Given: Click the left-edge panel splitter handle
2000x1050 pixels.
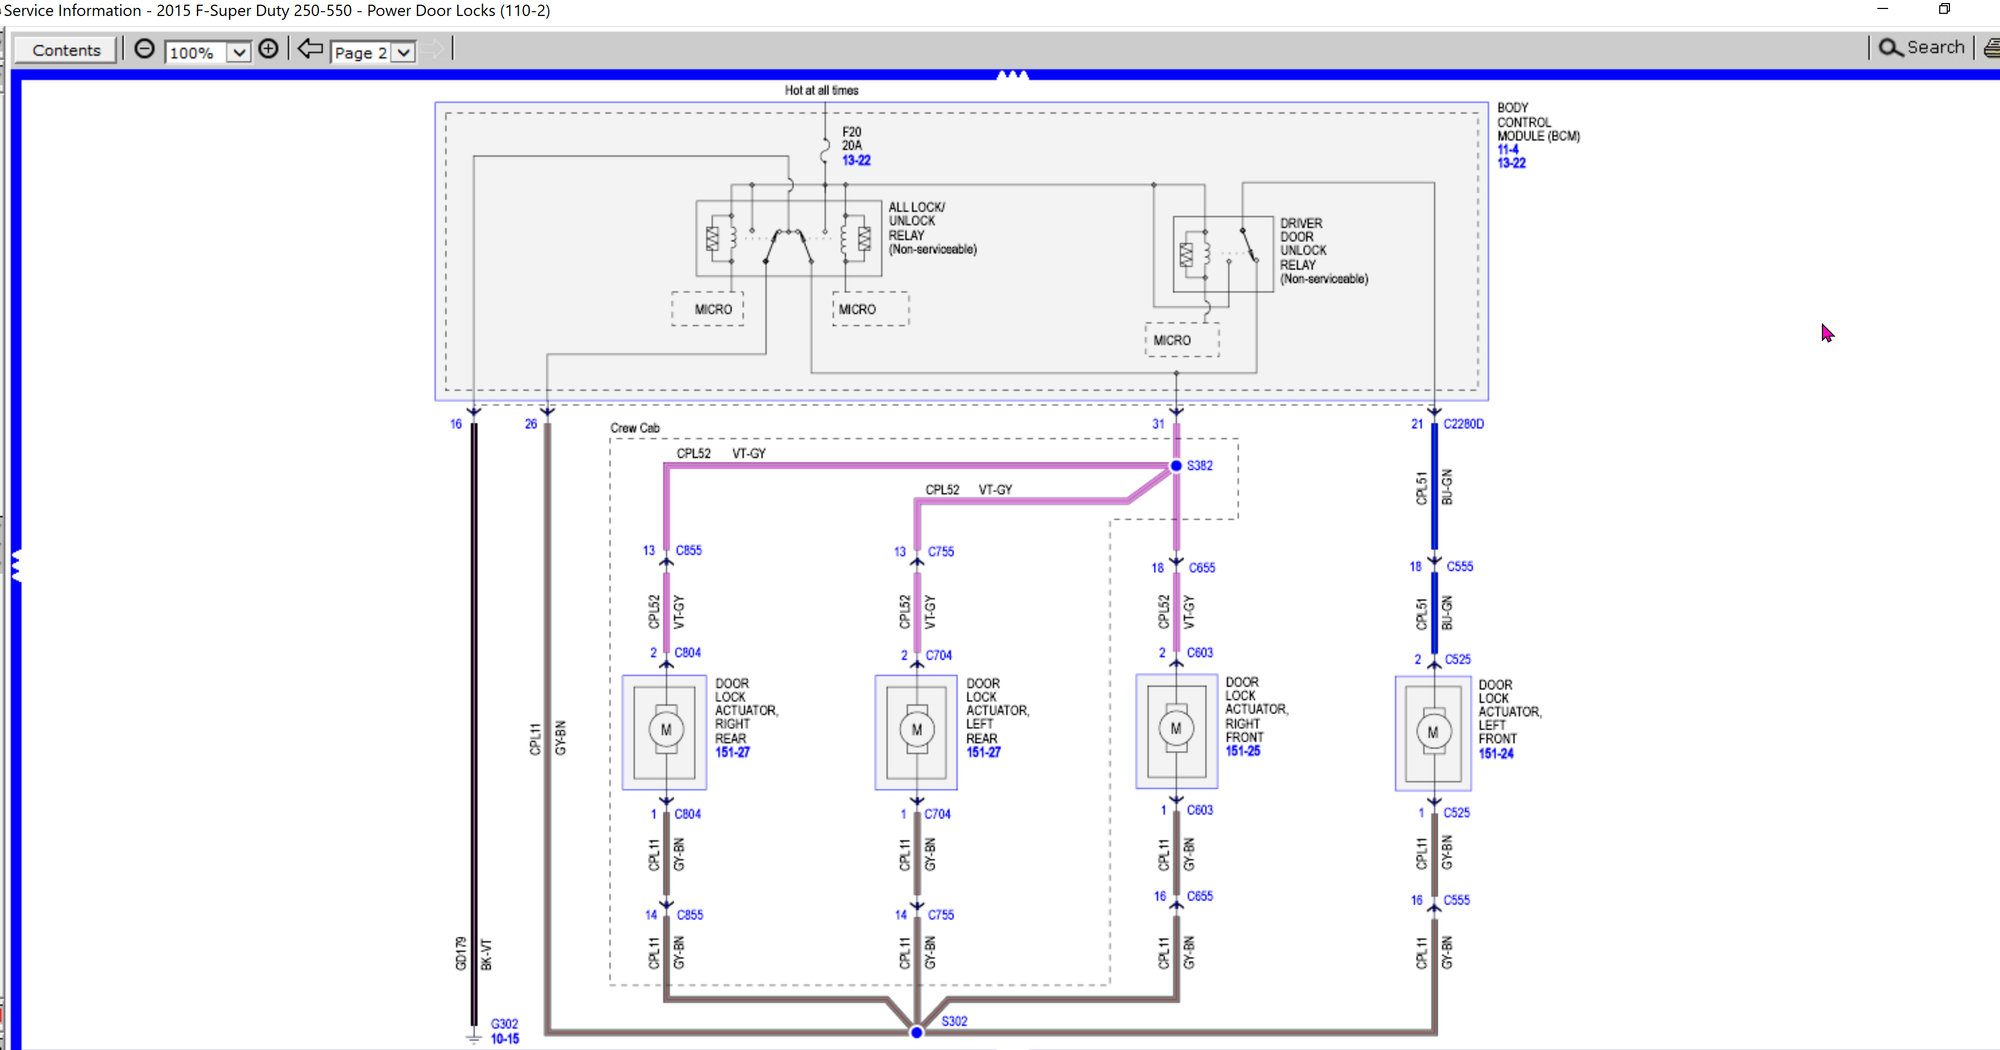Looking at the screenshot, I should tap(15, 565).
